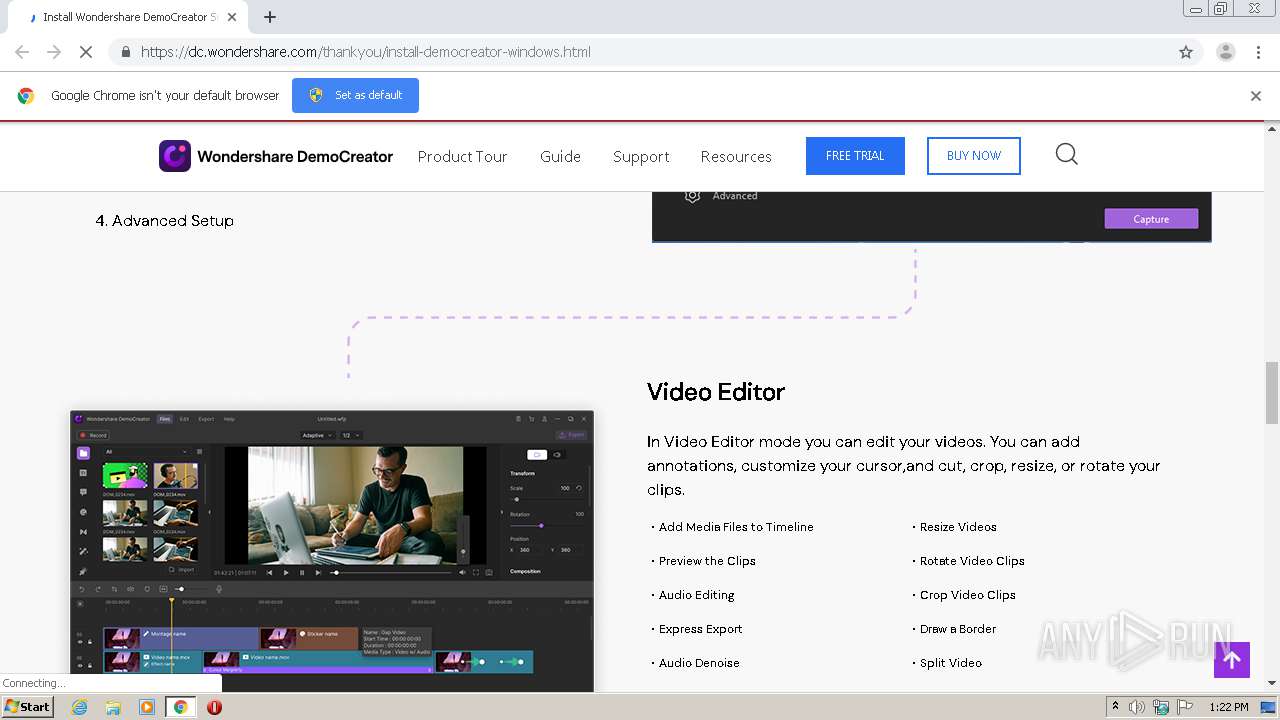Click the Audio Denoise item
This screenshot has height=720, width=1280.
pos(699,663)
